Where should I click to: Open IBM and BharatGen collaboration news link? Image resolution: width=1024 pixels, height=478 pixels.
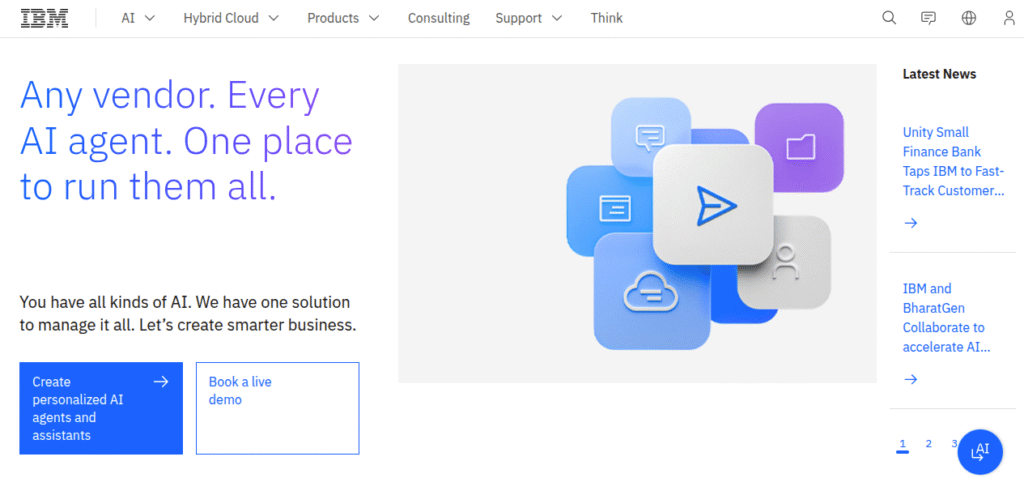click(x=946, y=318)
